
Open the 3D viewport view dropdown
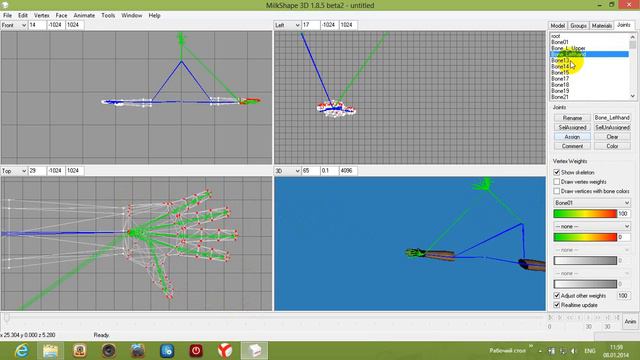[287, 171]
